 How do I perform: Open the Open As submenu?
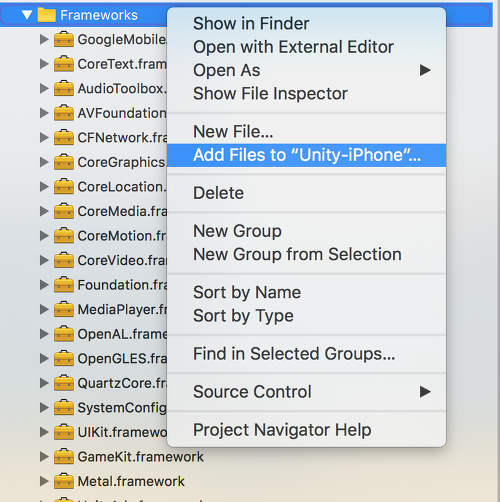(306, 70)
